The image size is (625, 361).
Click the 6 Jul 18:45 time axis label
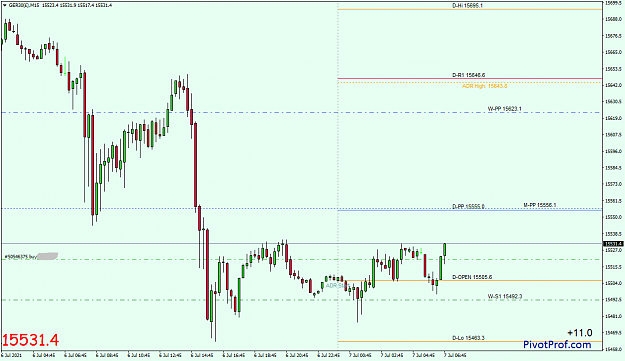click(265, 355)
